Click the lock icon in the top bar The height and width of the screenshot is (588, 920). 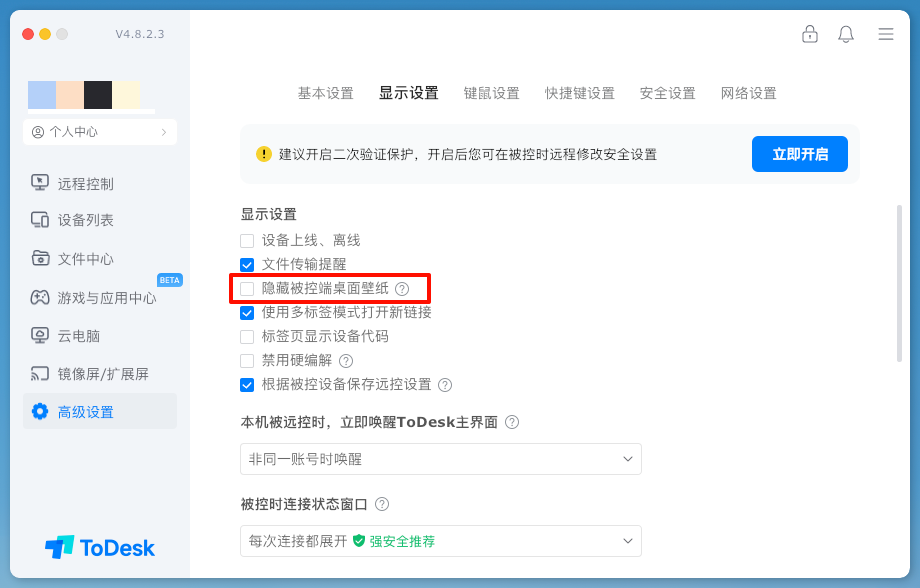tap(810, 33)
